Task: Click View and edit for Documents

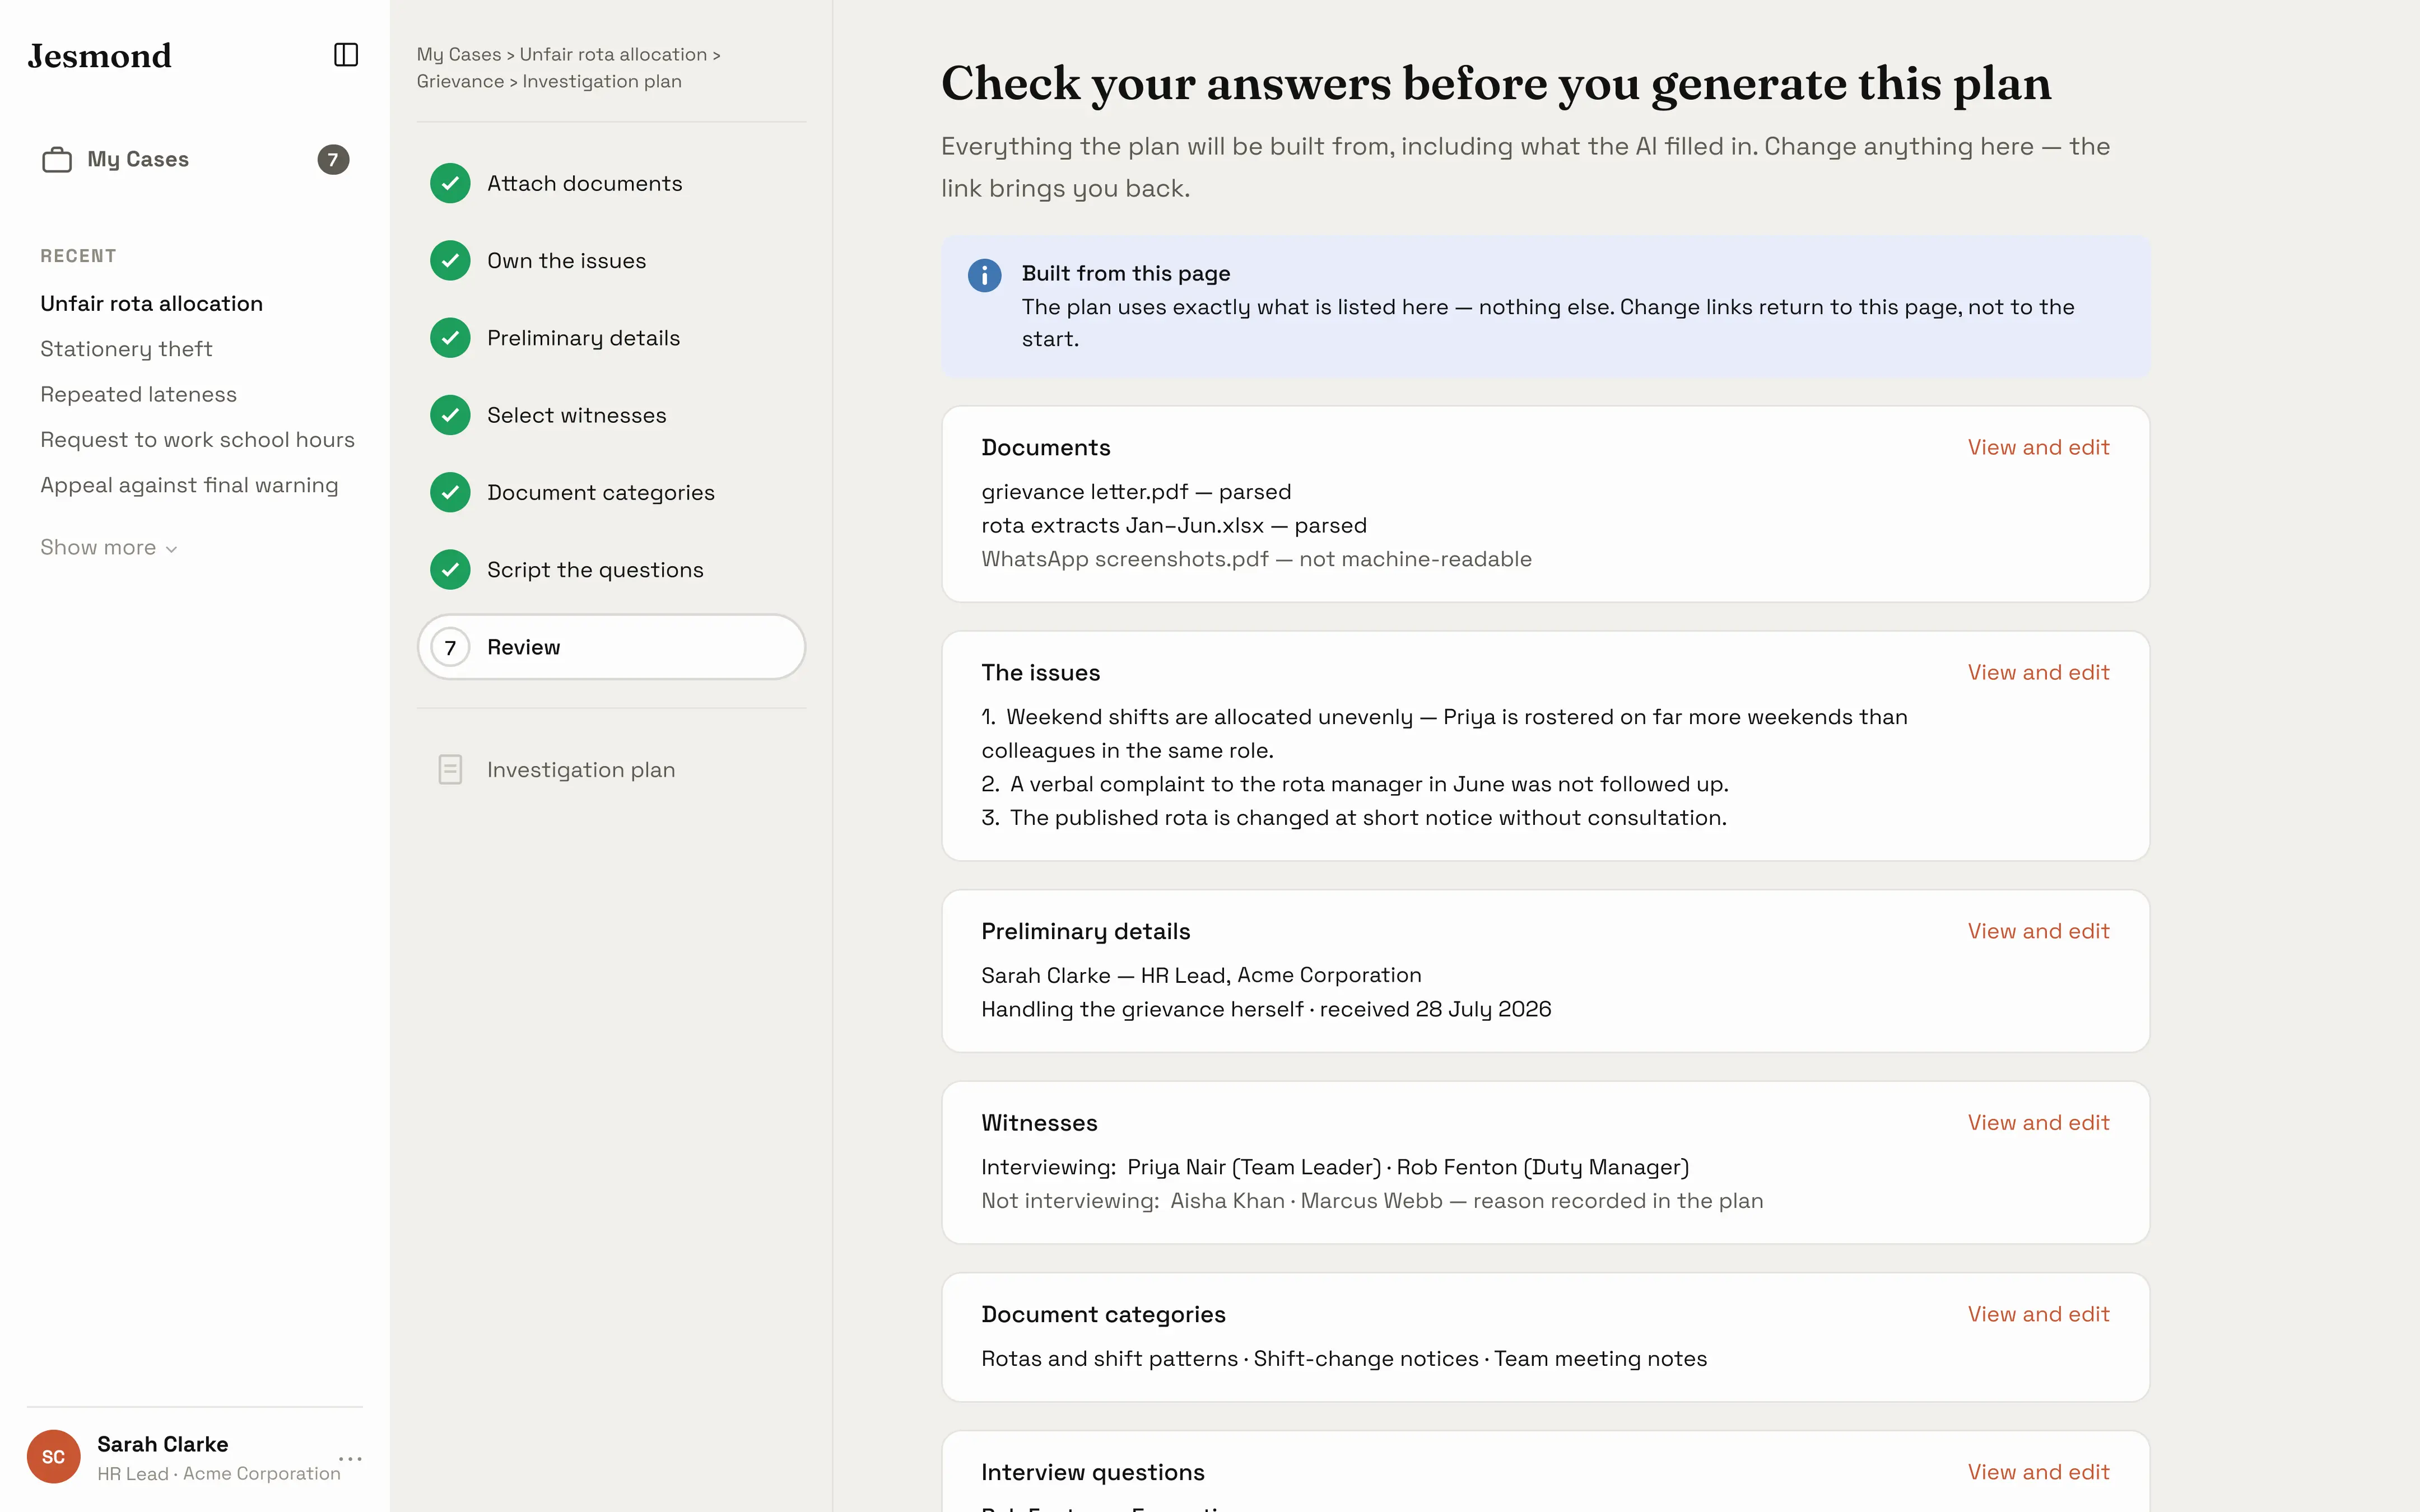Action: pos(2038,448)
